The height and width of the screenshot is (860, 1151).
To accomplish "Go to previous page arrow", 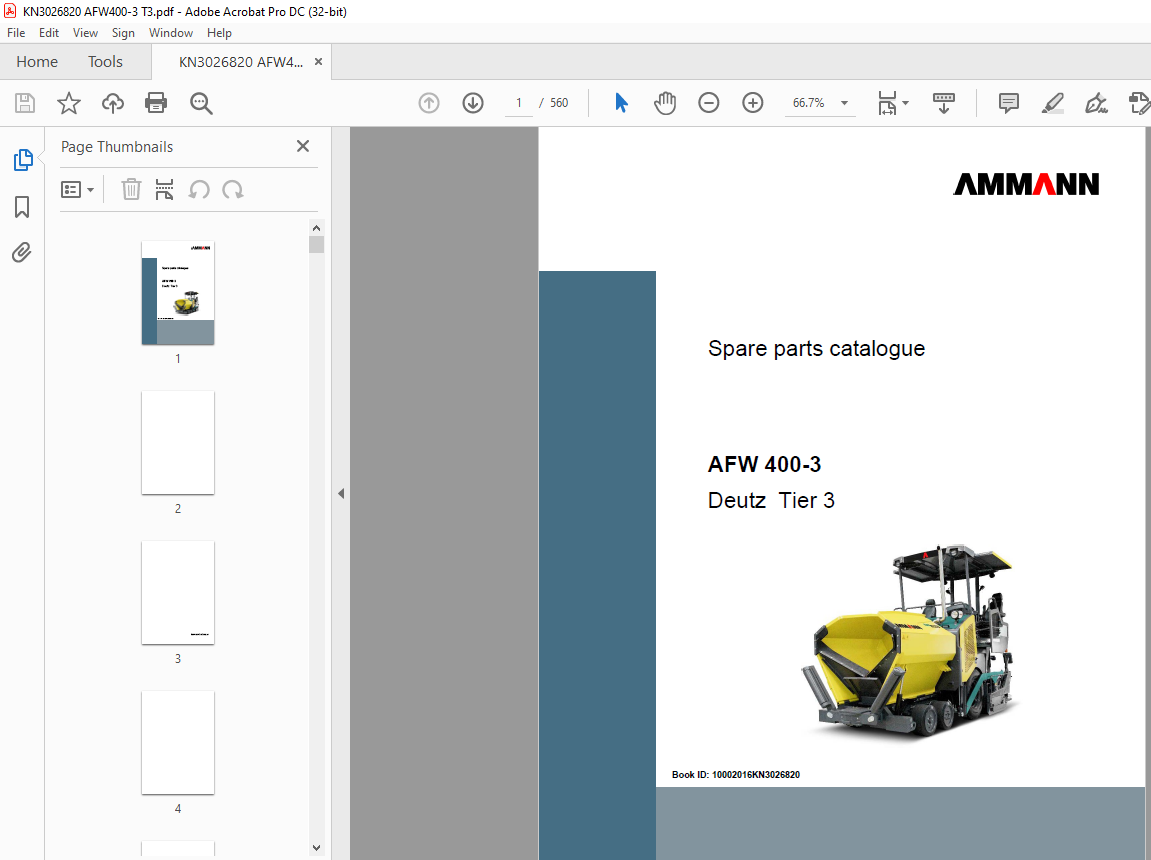I will [x=429, y=103].
